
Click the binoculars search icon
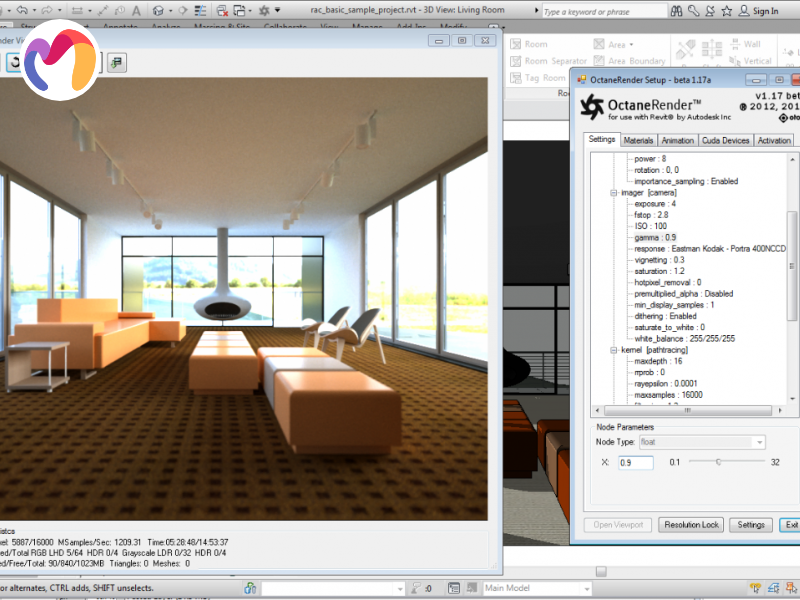(x=677, y=11)
